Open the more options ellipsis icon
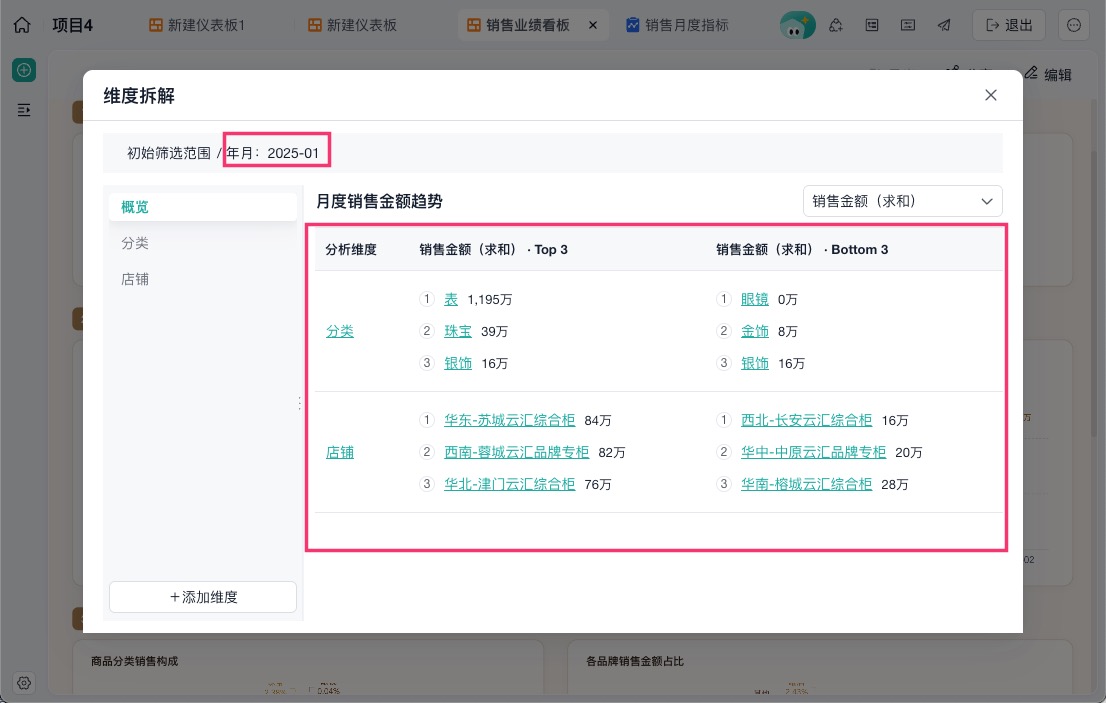This screenshot has width=1106, height=703. (1074, 25)
